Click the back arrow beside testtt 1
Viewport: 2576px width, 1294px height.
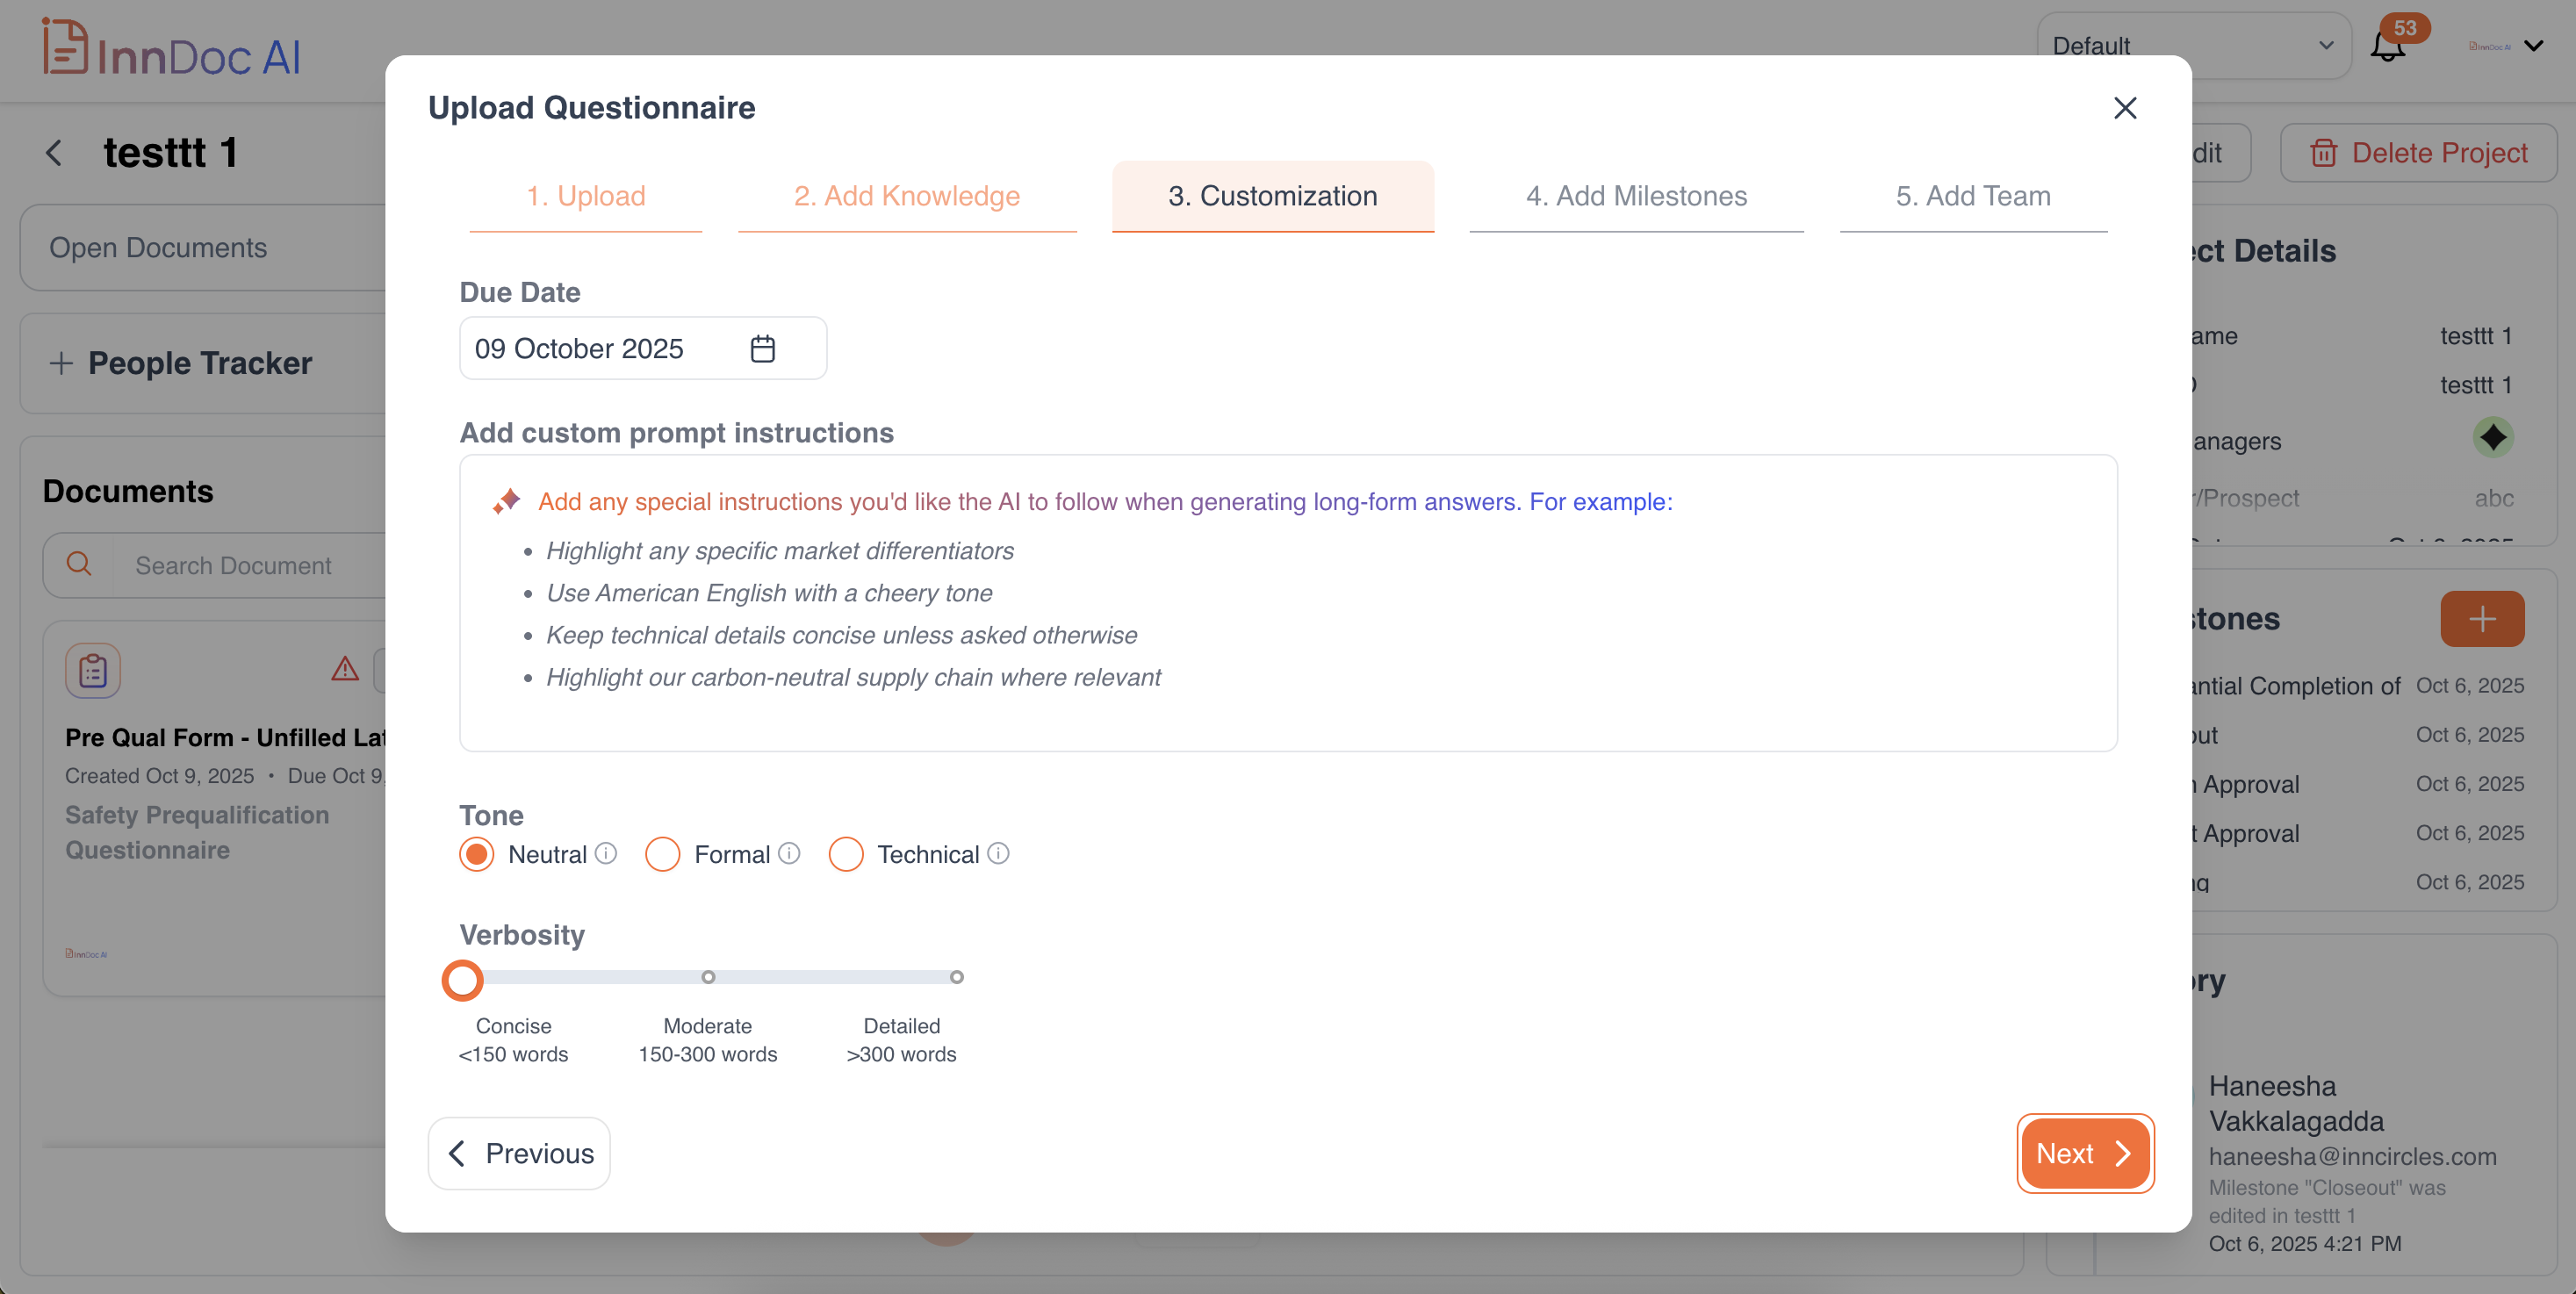click(54, 152)
